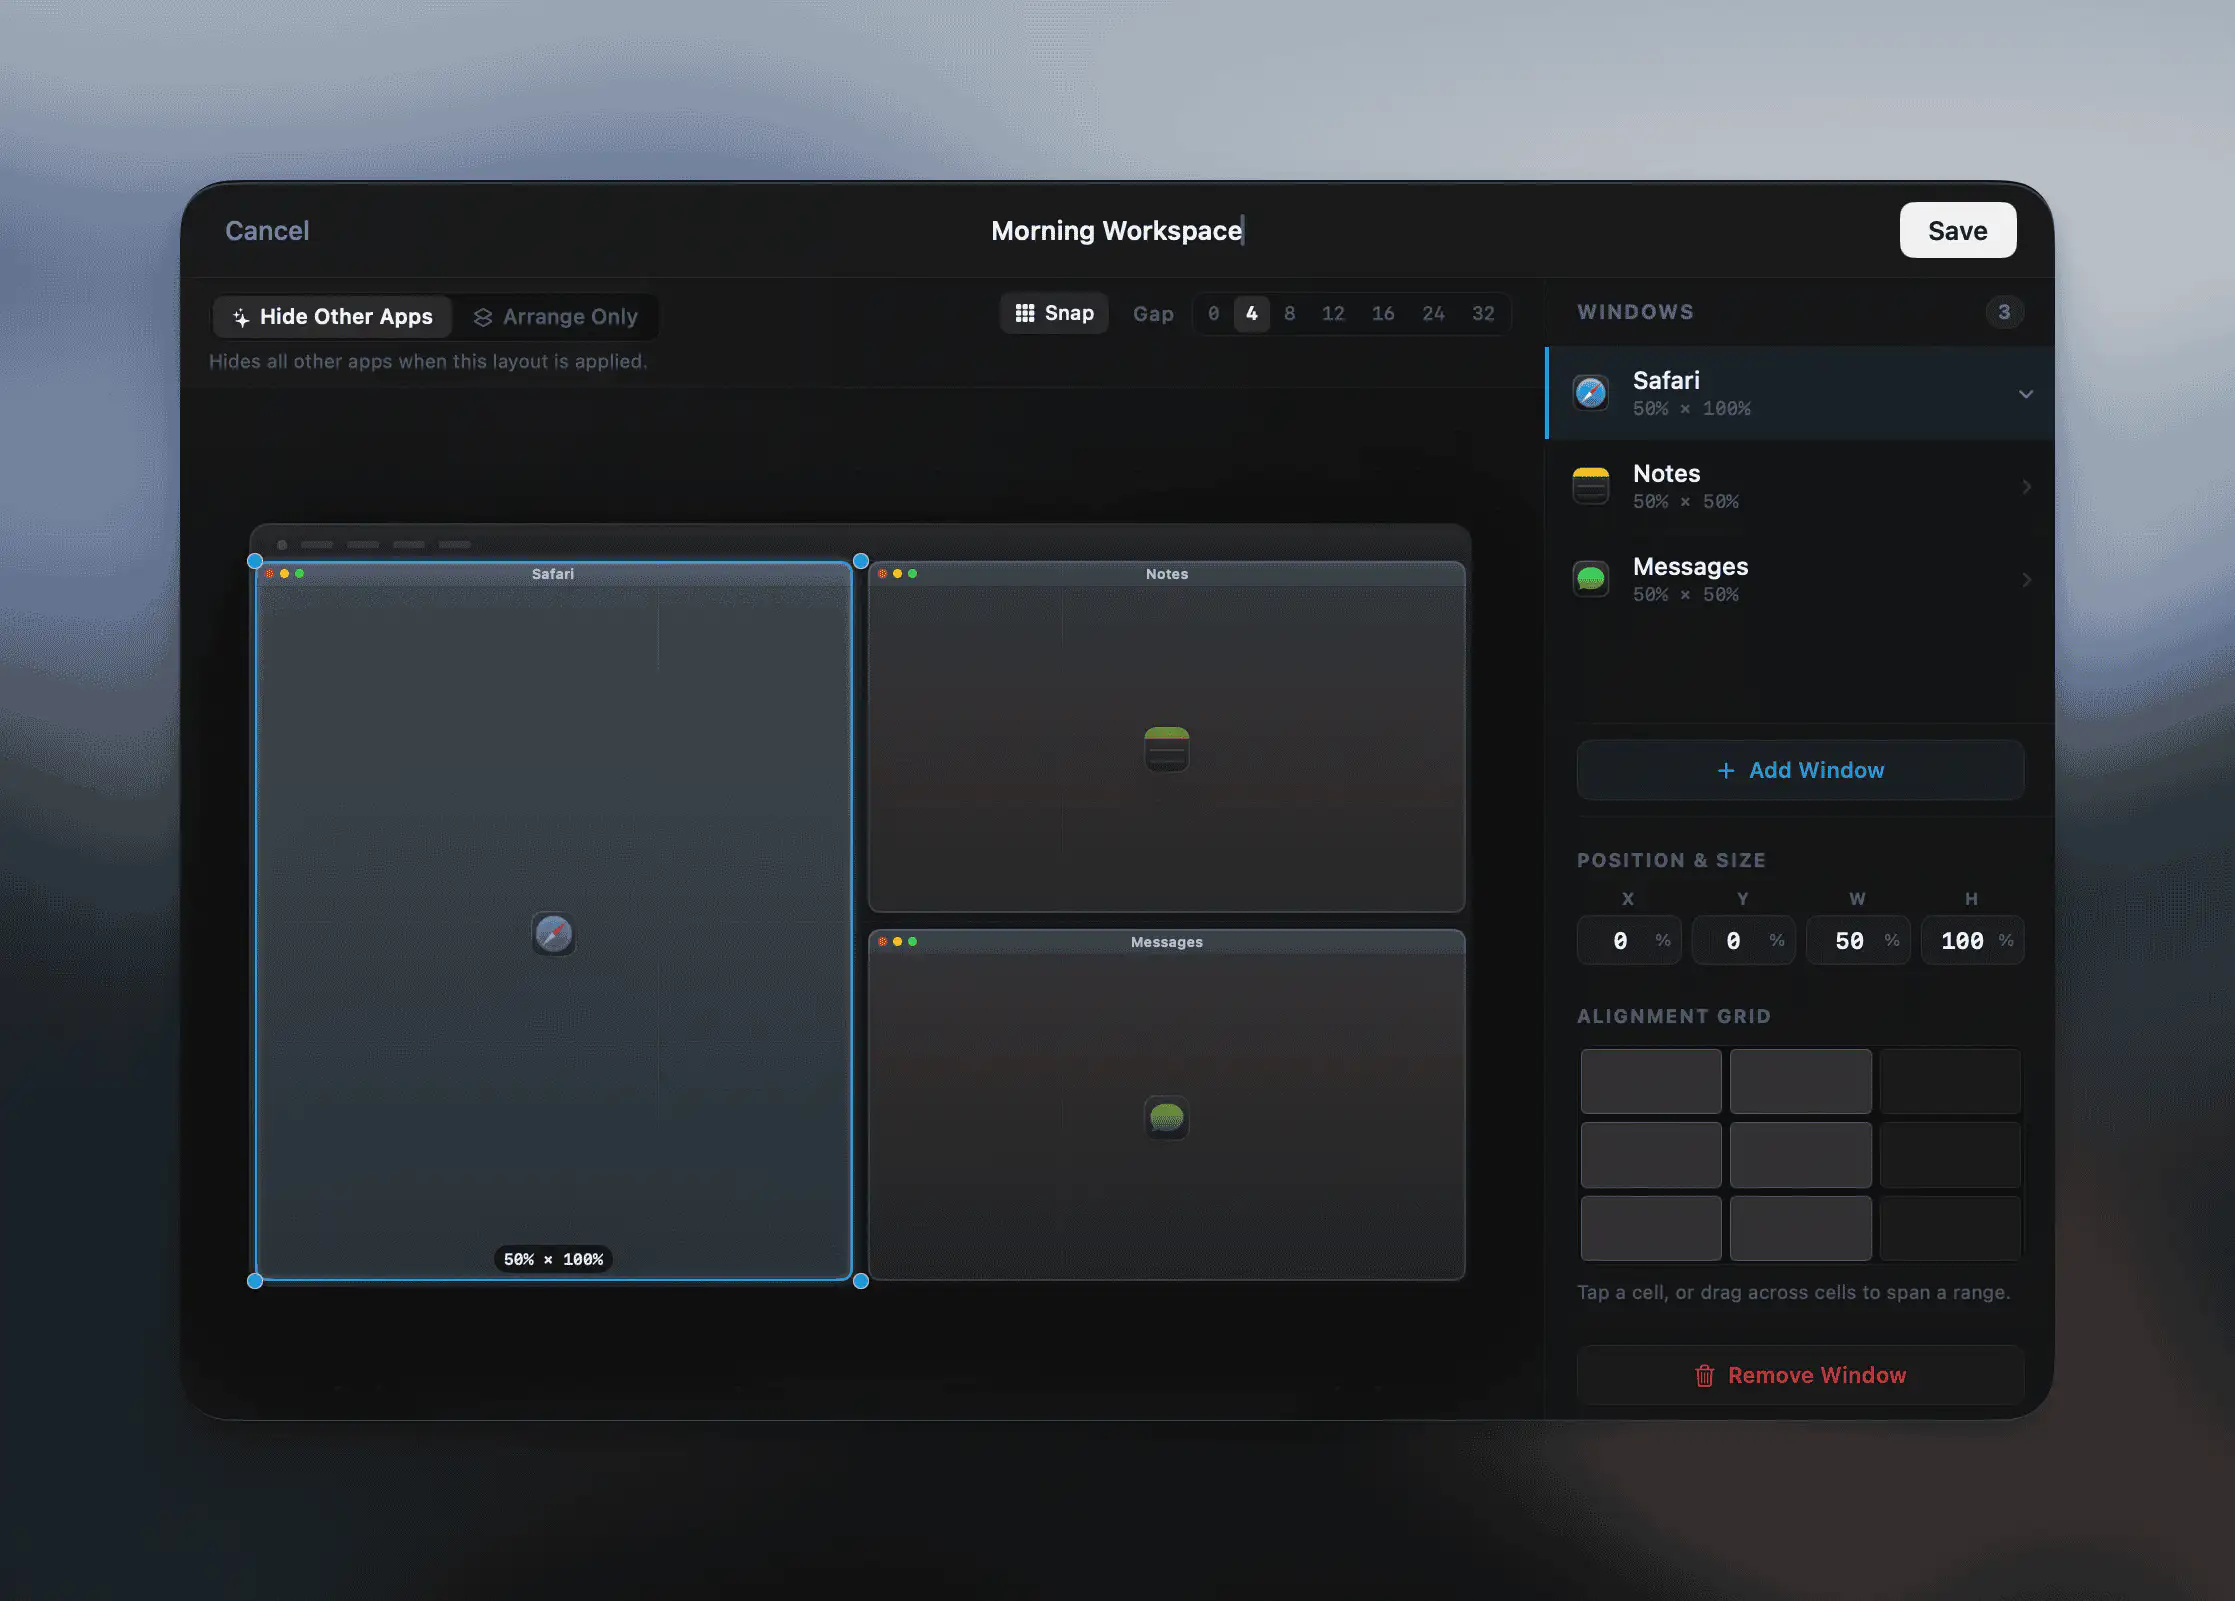Click the Windows count badge 3

pos(2004,312)
